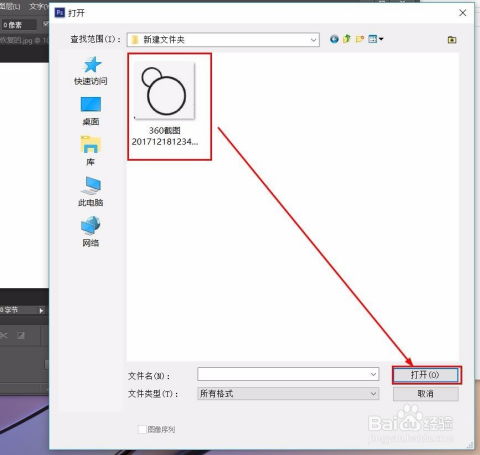The height and width of the screenshot is (455, 480).
Task: Click the Photoshop Ps icon in dialog title
Action: 60,13
